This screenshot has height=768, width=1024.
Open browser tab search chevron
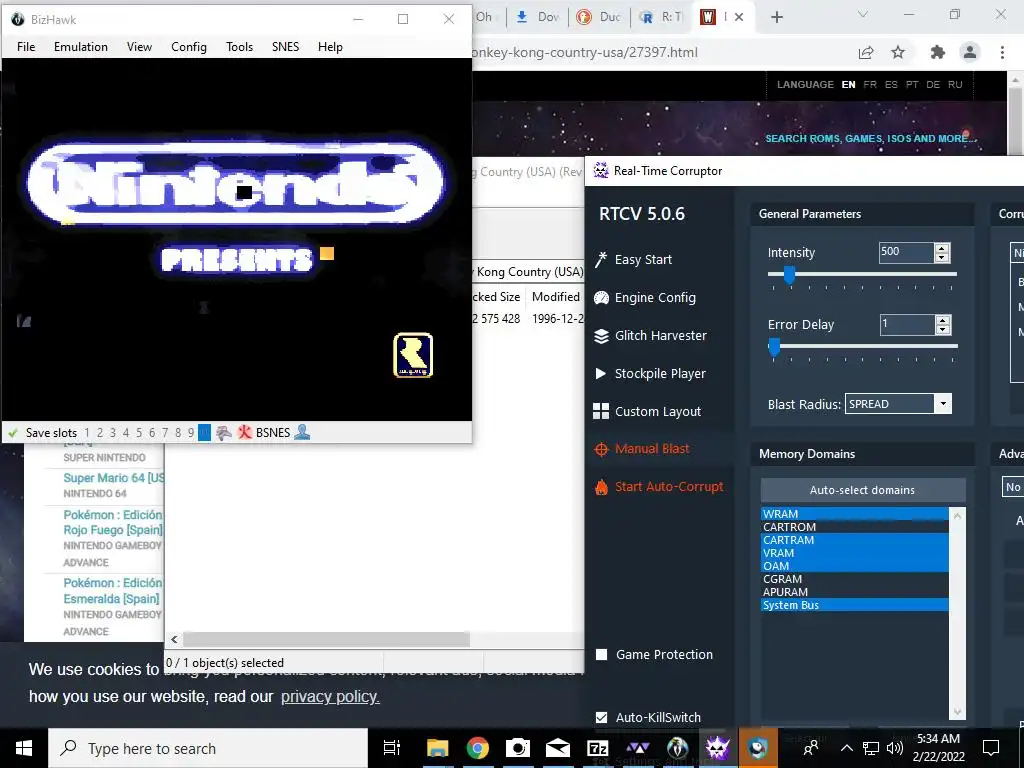863,15
